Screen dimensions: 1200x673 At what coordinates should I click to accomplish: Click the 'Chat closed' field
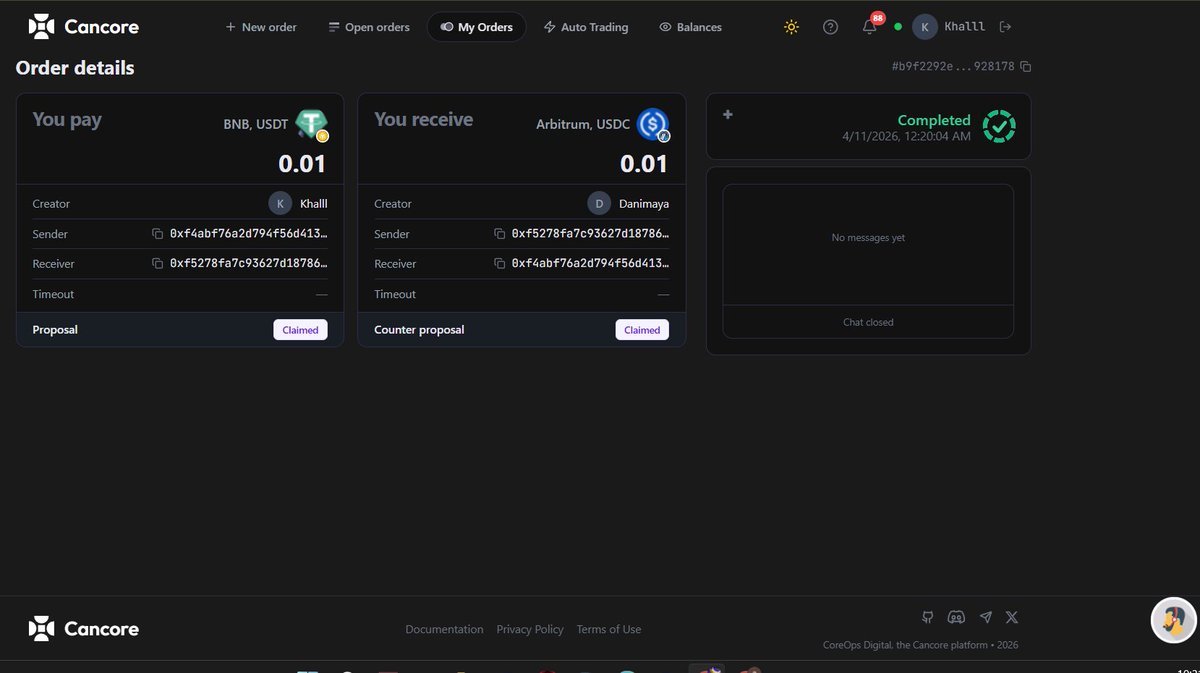868,322
